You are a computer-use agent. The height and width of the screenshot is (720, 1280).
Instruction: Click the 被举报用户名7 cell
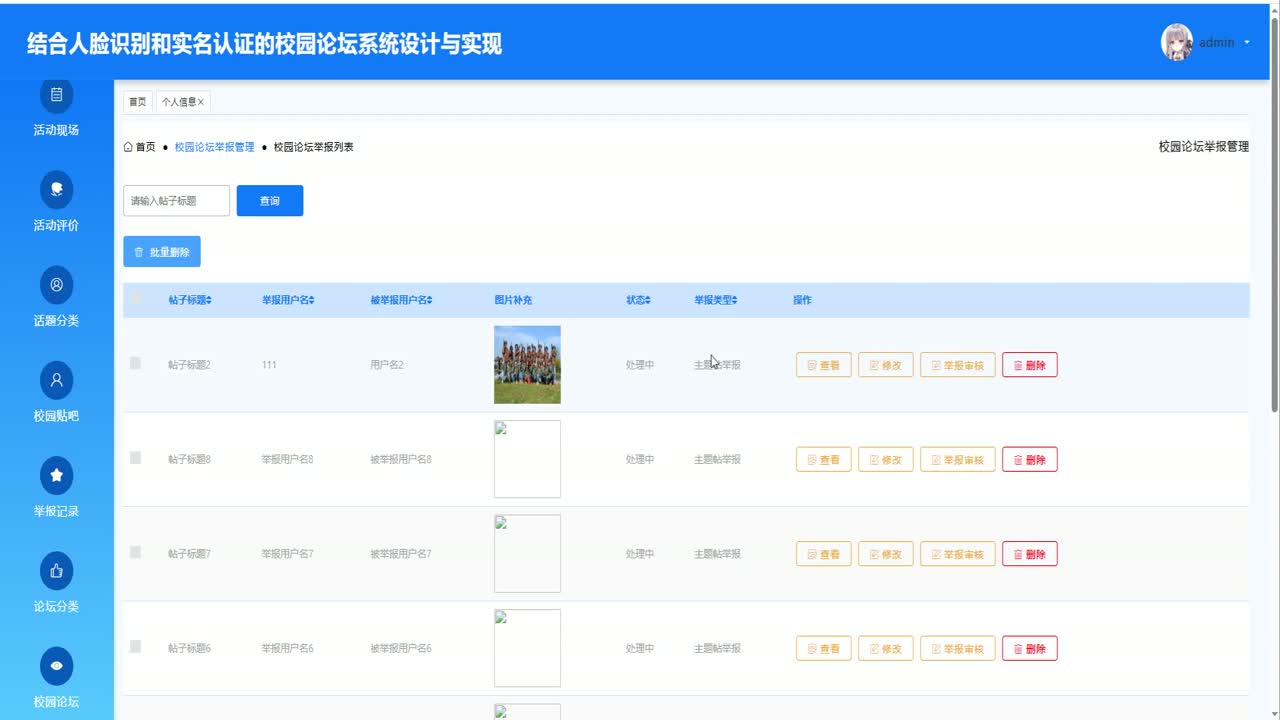coord(401,554)
